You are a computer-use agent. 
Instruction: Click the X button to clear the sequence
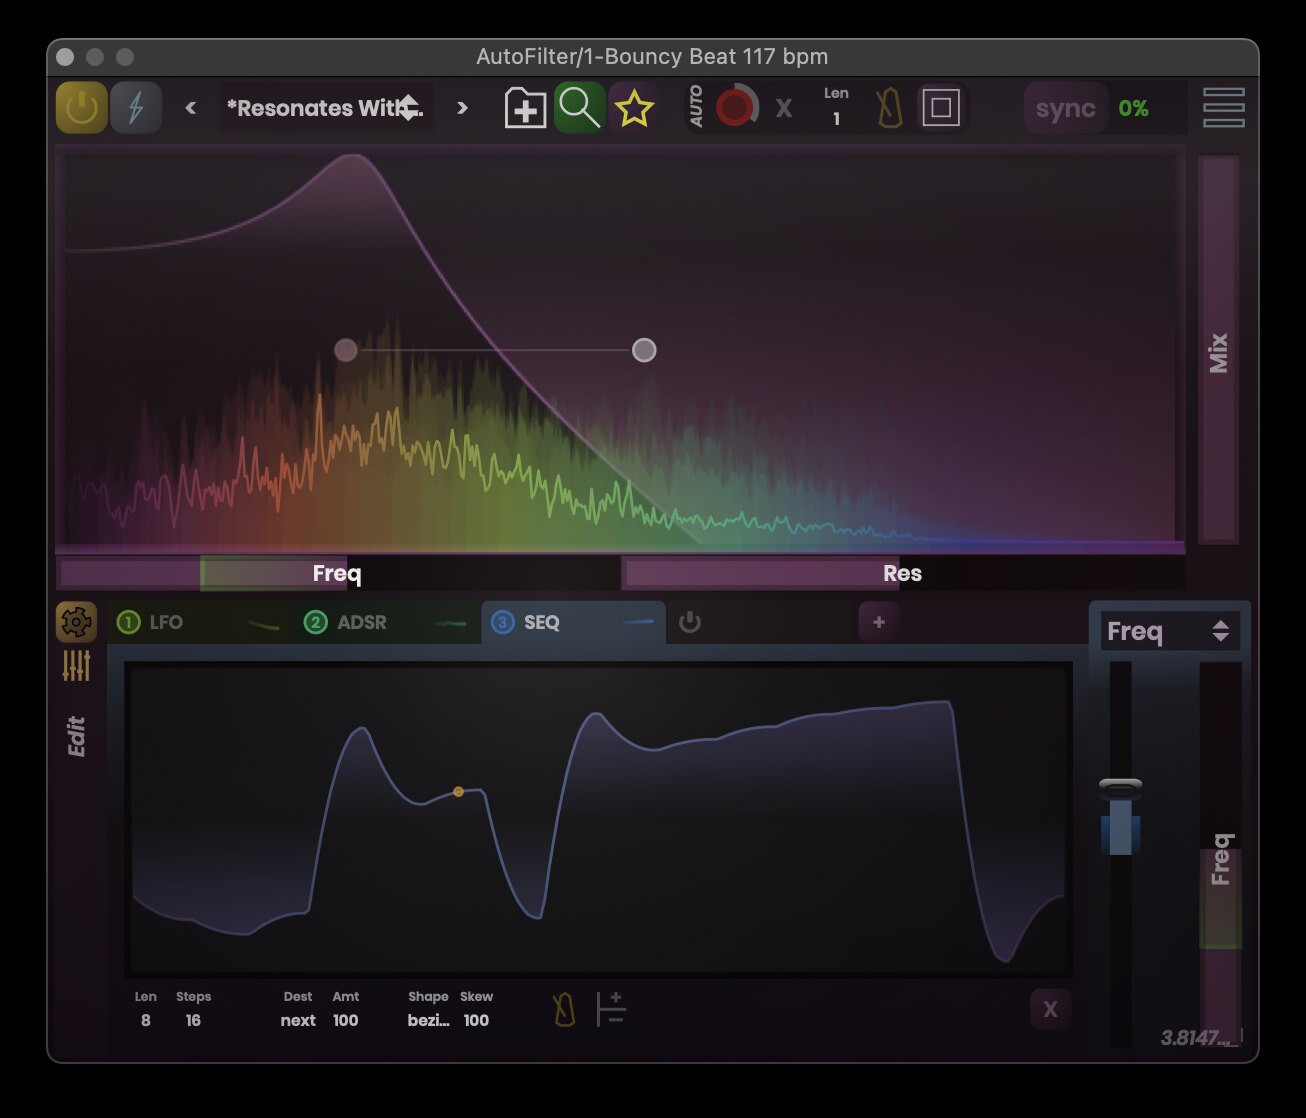click(1050, 1009)
